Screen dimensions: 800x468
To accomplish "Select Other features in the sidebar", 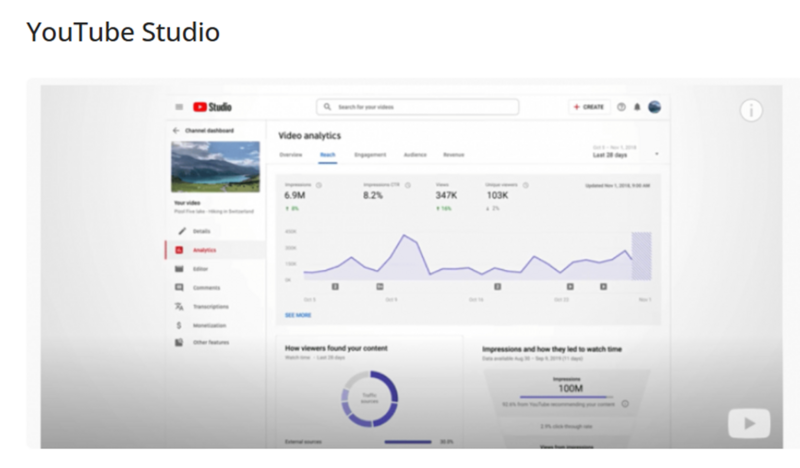I will pyautogui.click(x=211, y=342).
